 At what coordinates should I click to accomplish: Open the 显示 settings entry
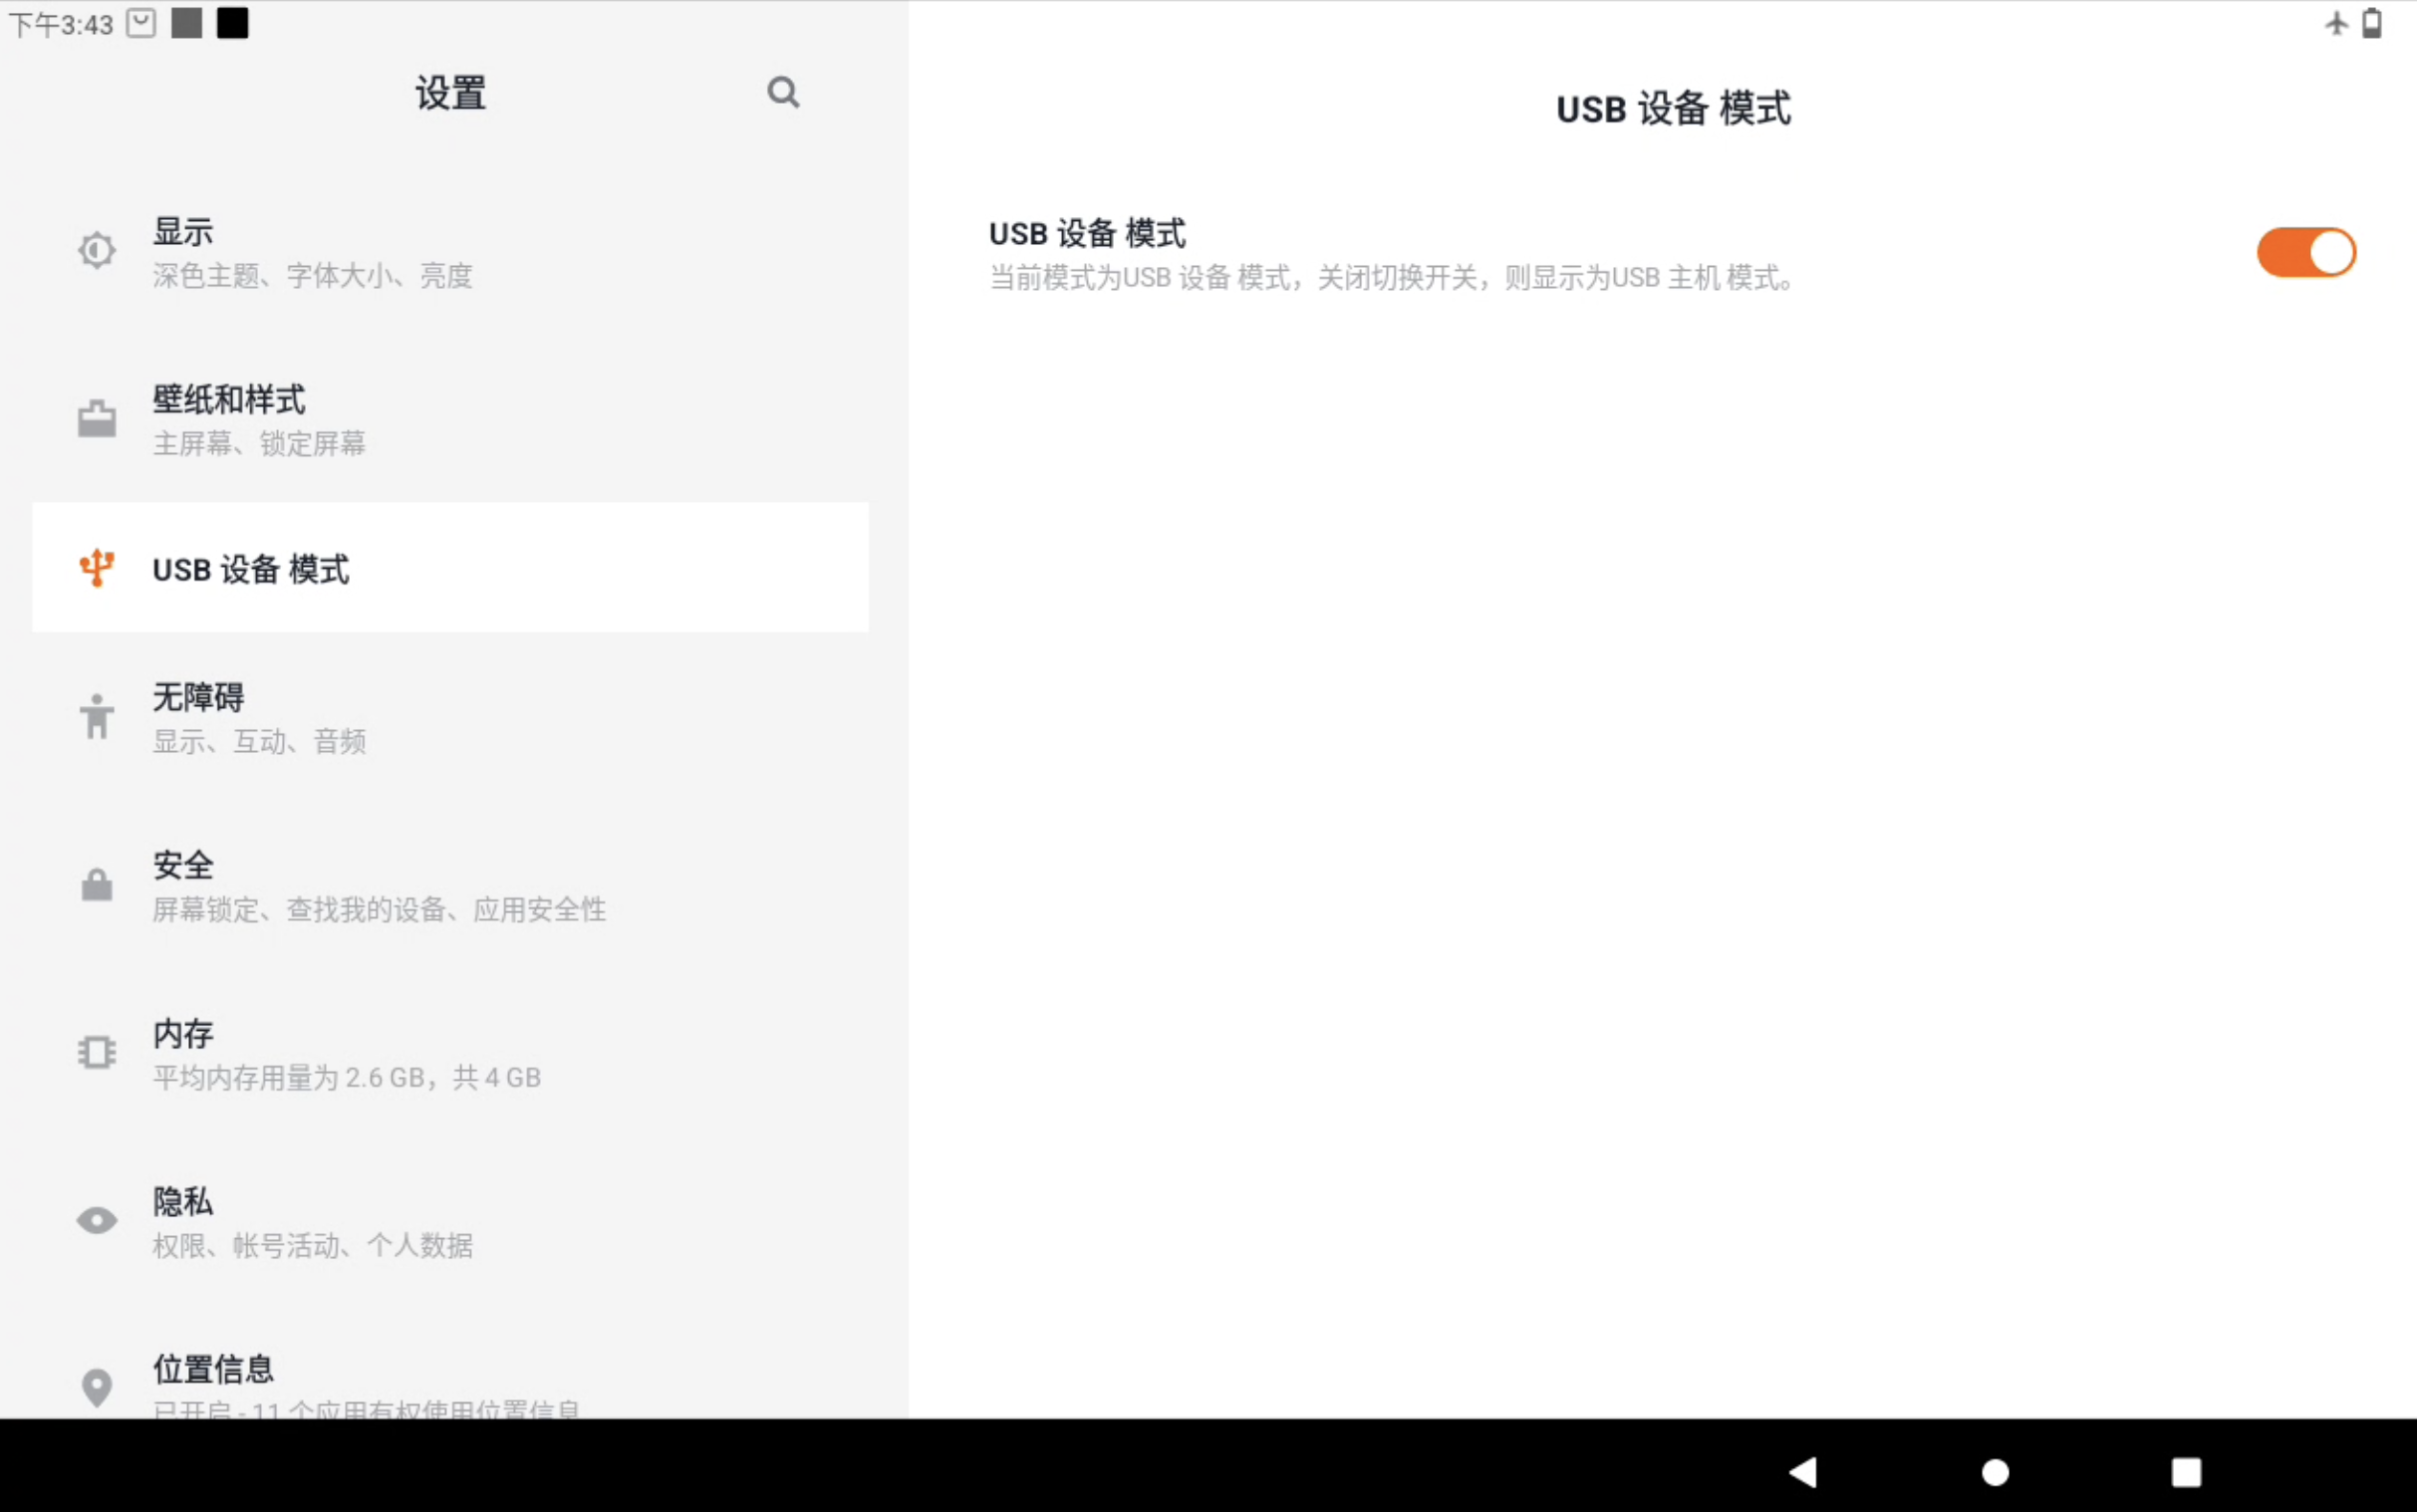(450, 251)
